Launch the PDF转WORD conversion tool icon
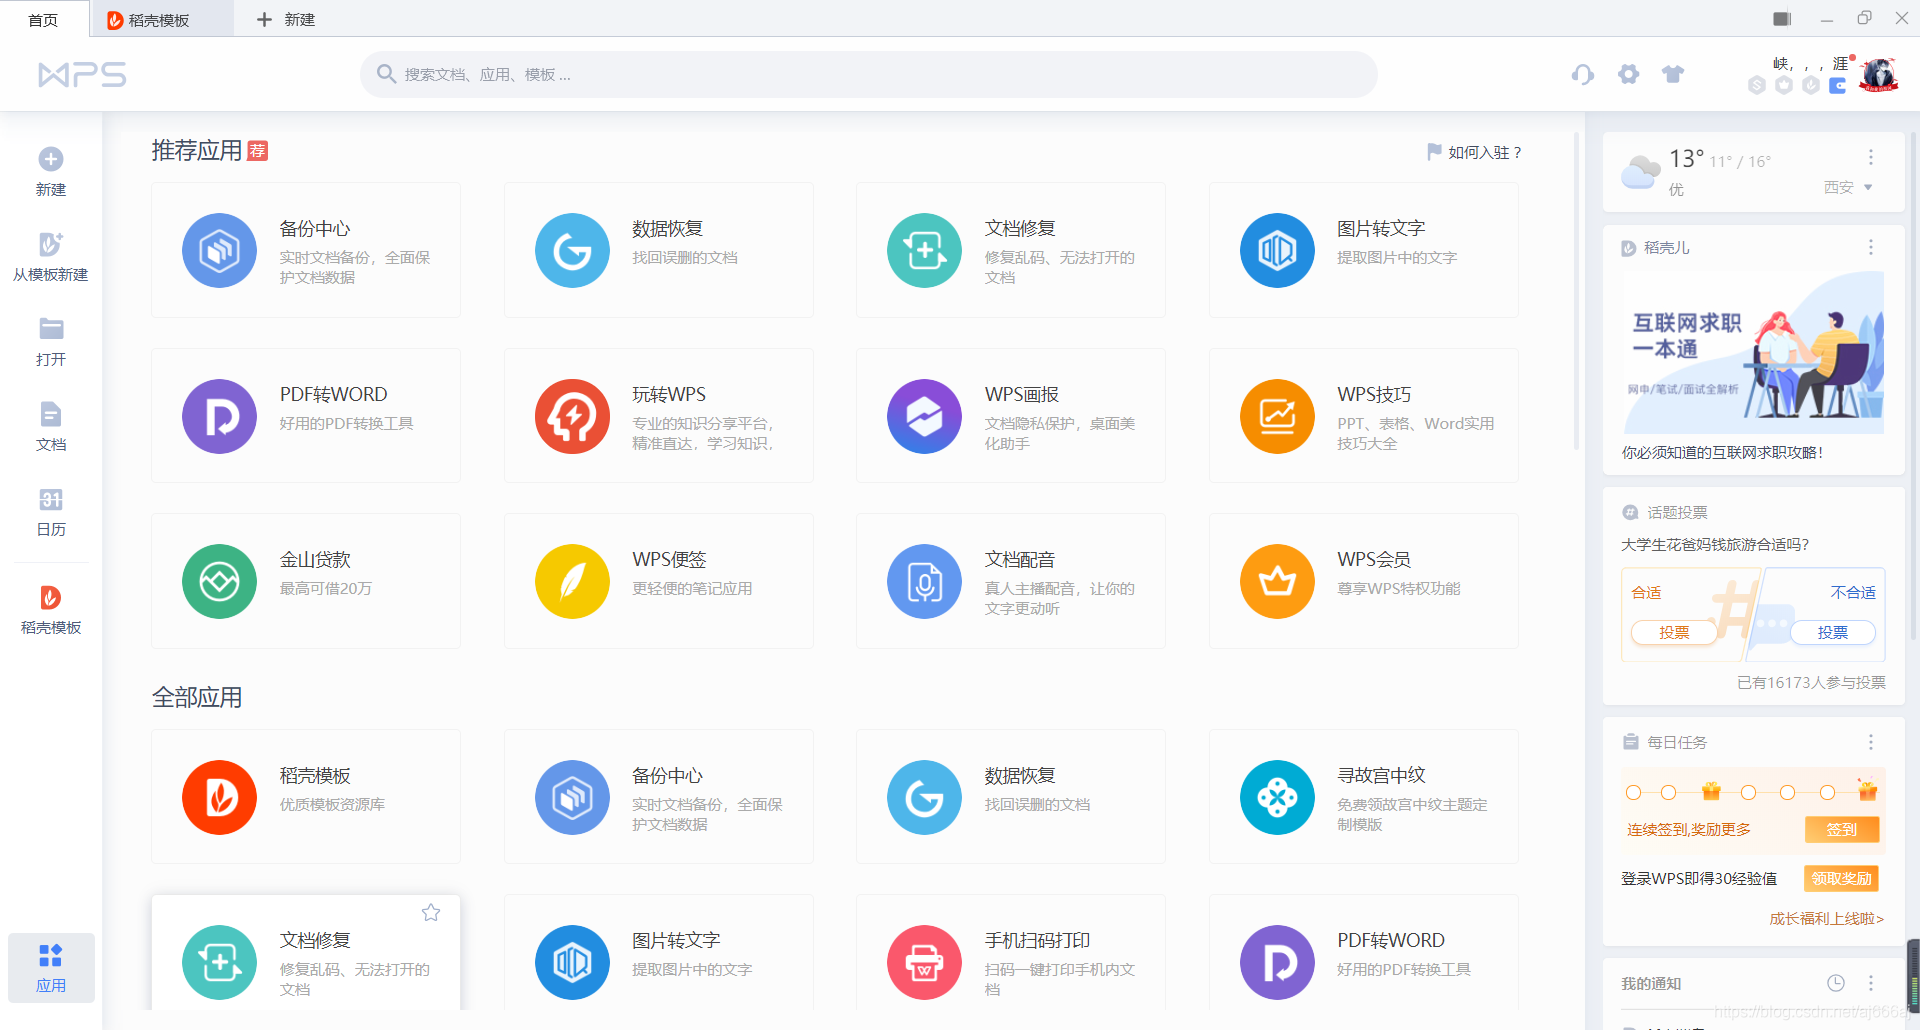 click(x=219, y=416)
